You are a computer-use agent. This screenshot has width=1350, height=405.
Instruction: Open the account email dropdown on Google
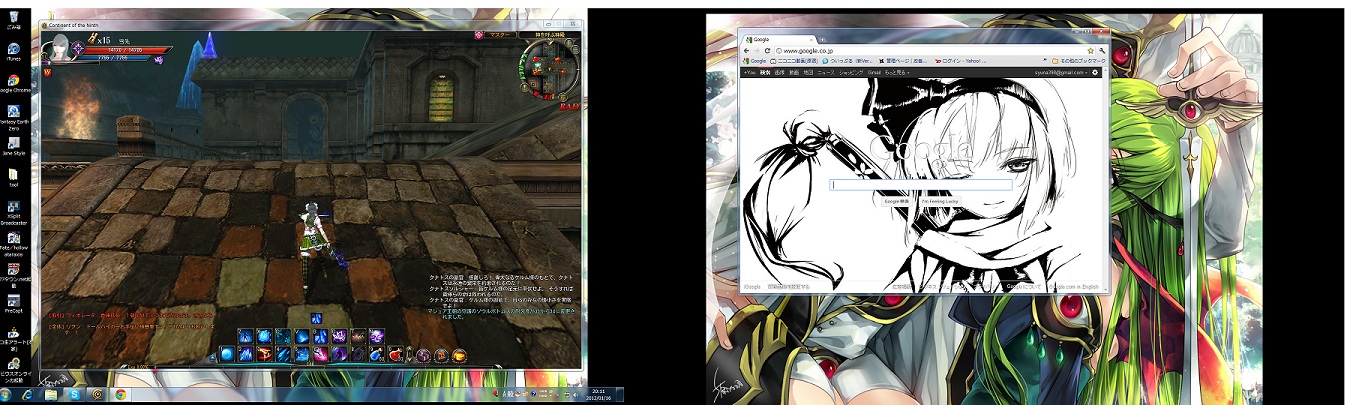[x=1062, y=72]
